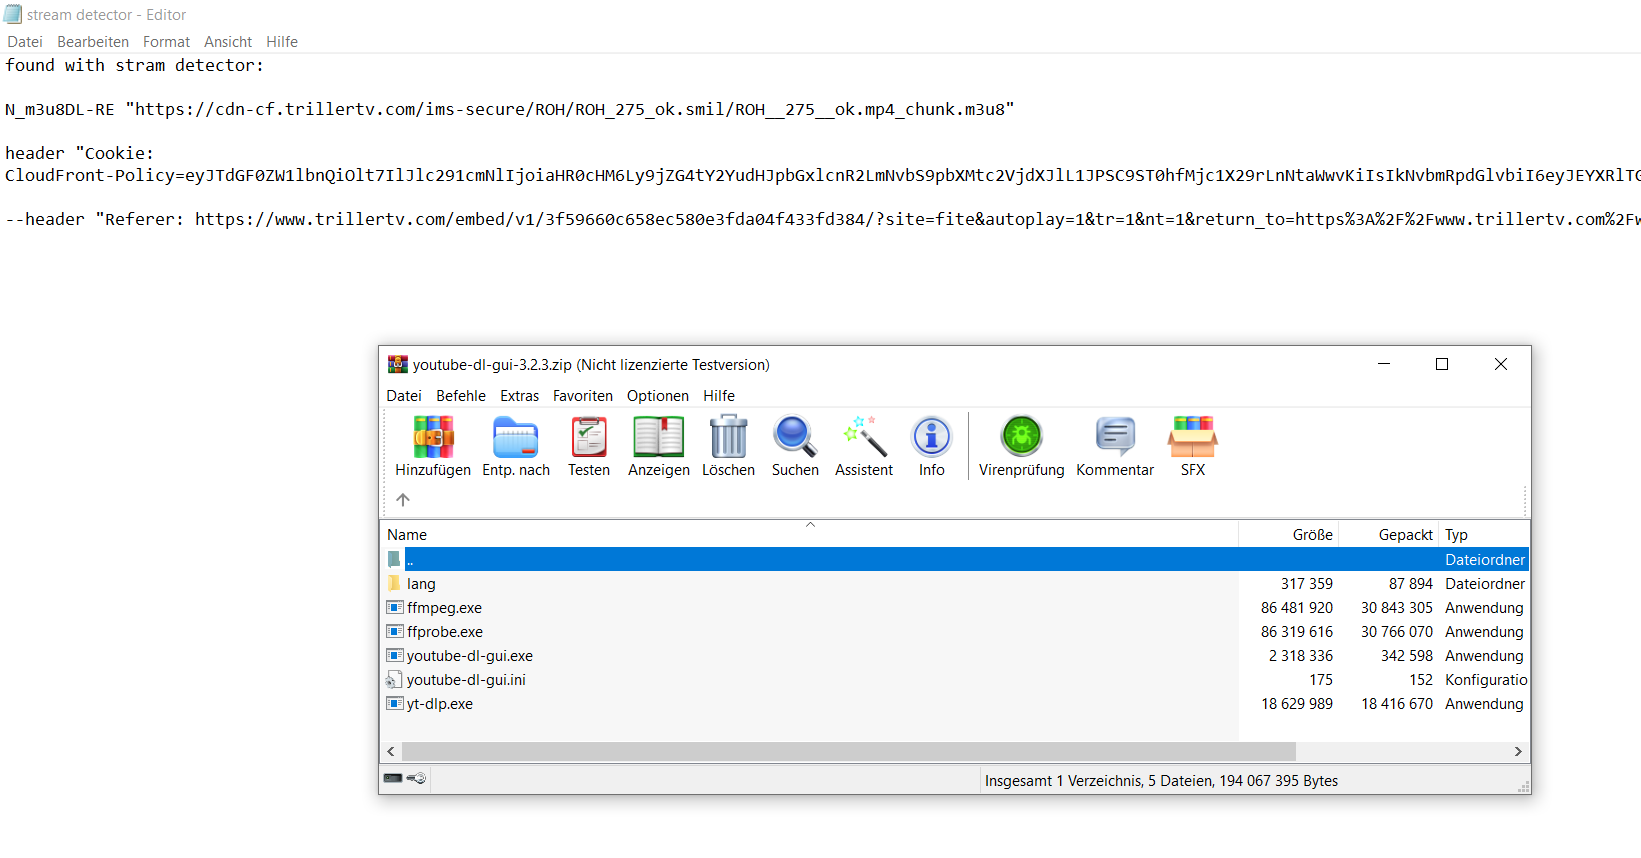
Task: Sort archive list by Gepackt column
Action: click(1389, 534)
